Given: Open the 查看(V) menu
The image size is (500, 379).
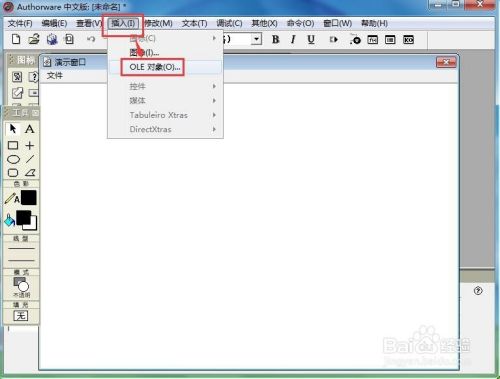Looking at the screenshot, I should [89, 23].
